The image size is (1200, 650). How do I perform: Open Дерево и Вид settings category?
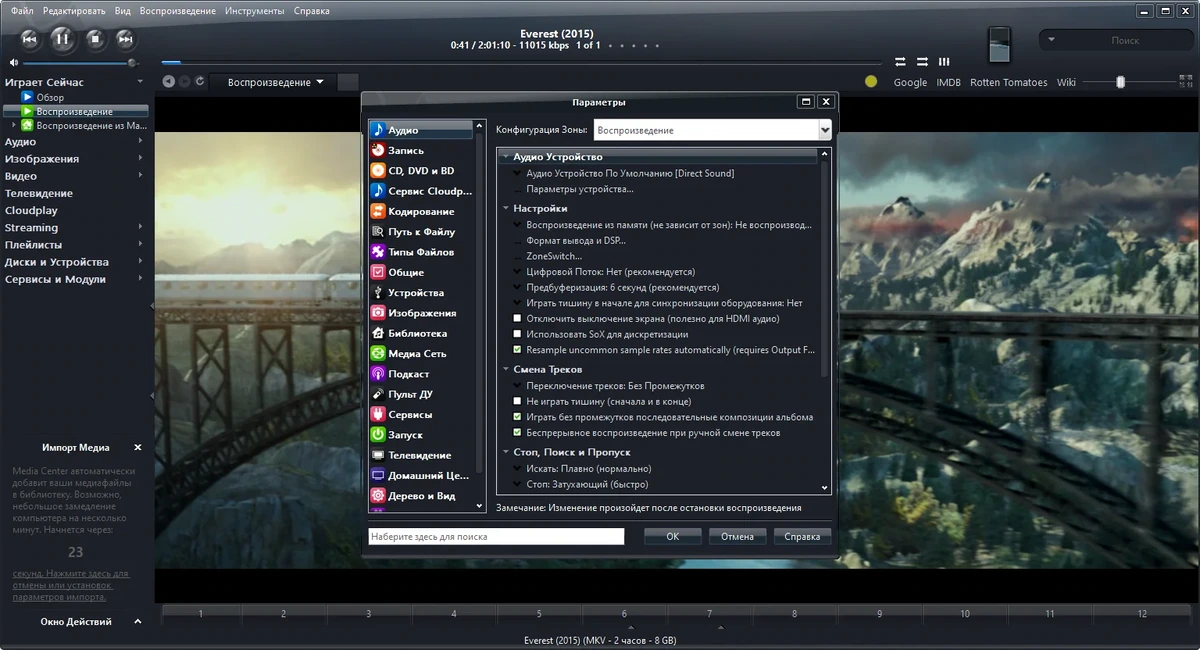click(x=421, y=496)
